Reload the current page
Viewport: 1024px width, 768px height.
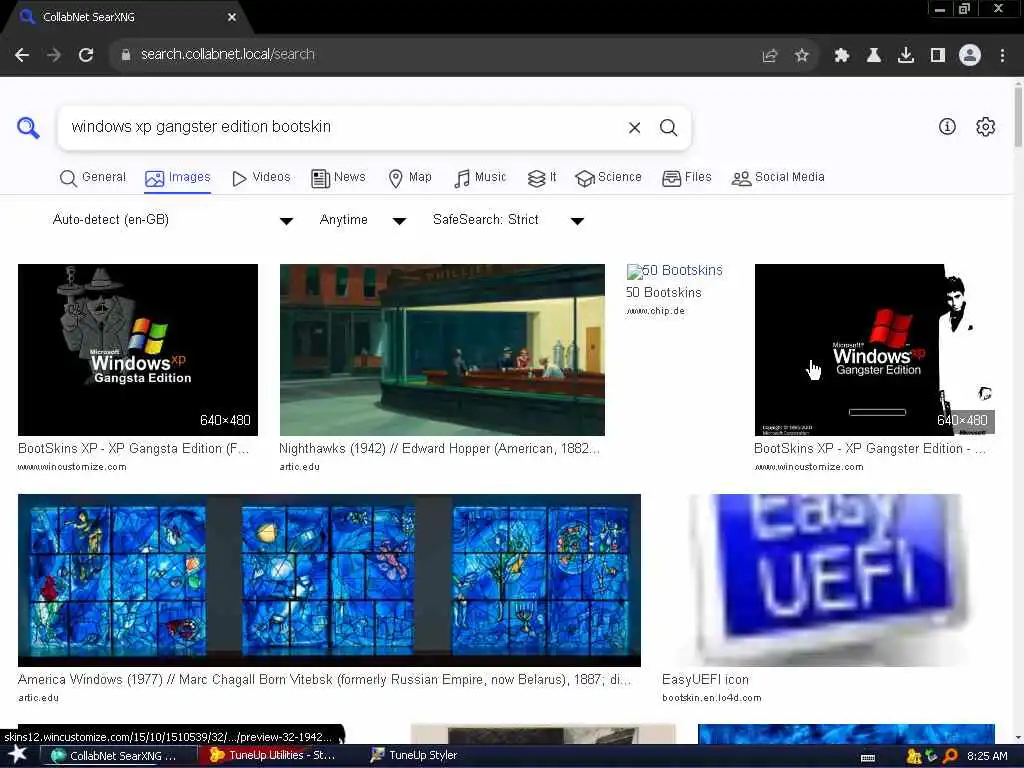pyautogui.click(x=86, y=55)
